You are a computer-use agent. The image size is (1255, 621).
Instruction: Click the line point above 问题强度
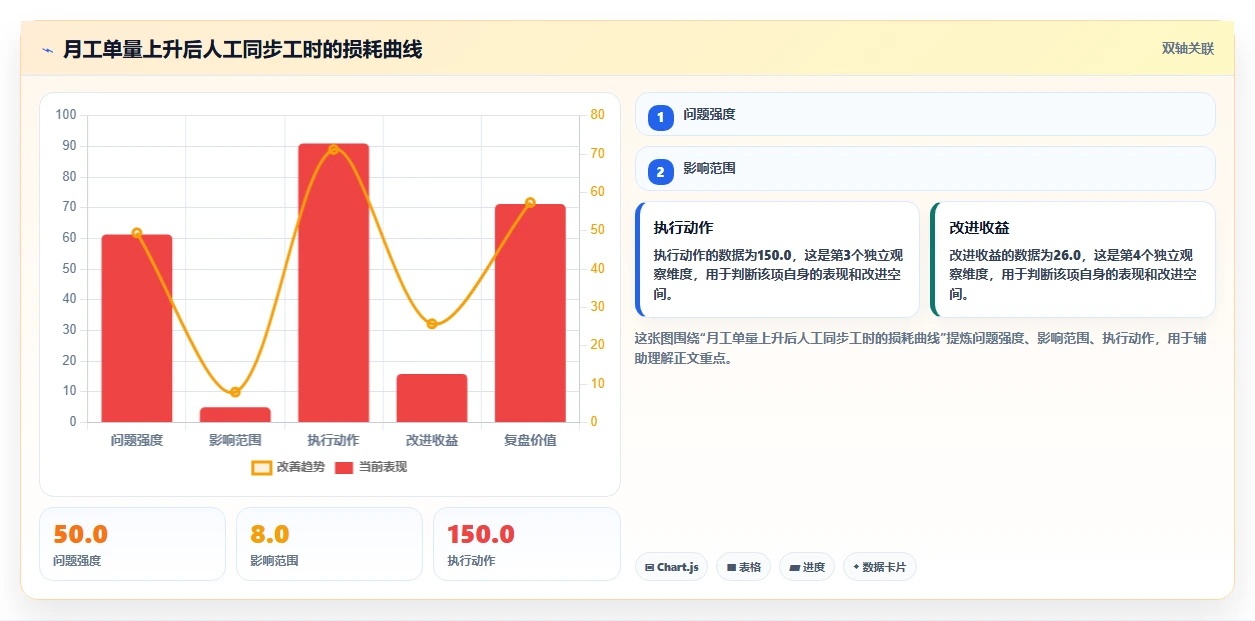pyautogui.click(x=137, y=233)
